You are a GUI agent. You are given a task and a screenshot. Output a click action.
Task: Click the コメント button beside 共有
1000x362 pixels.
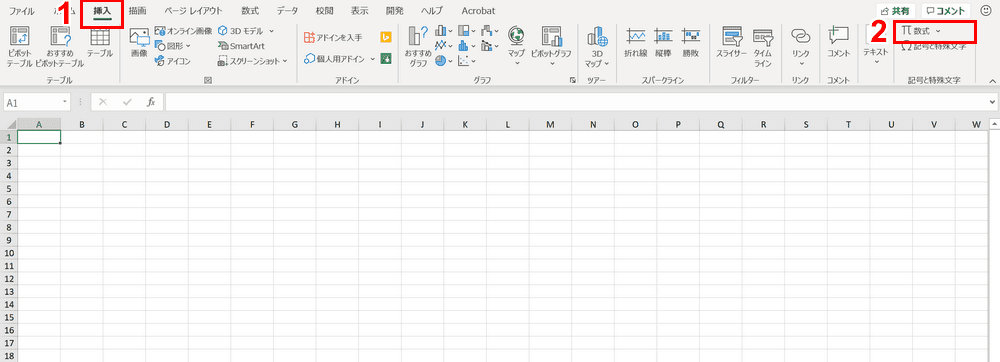pos(946,11)
